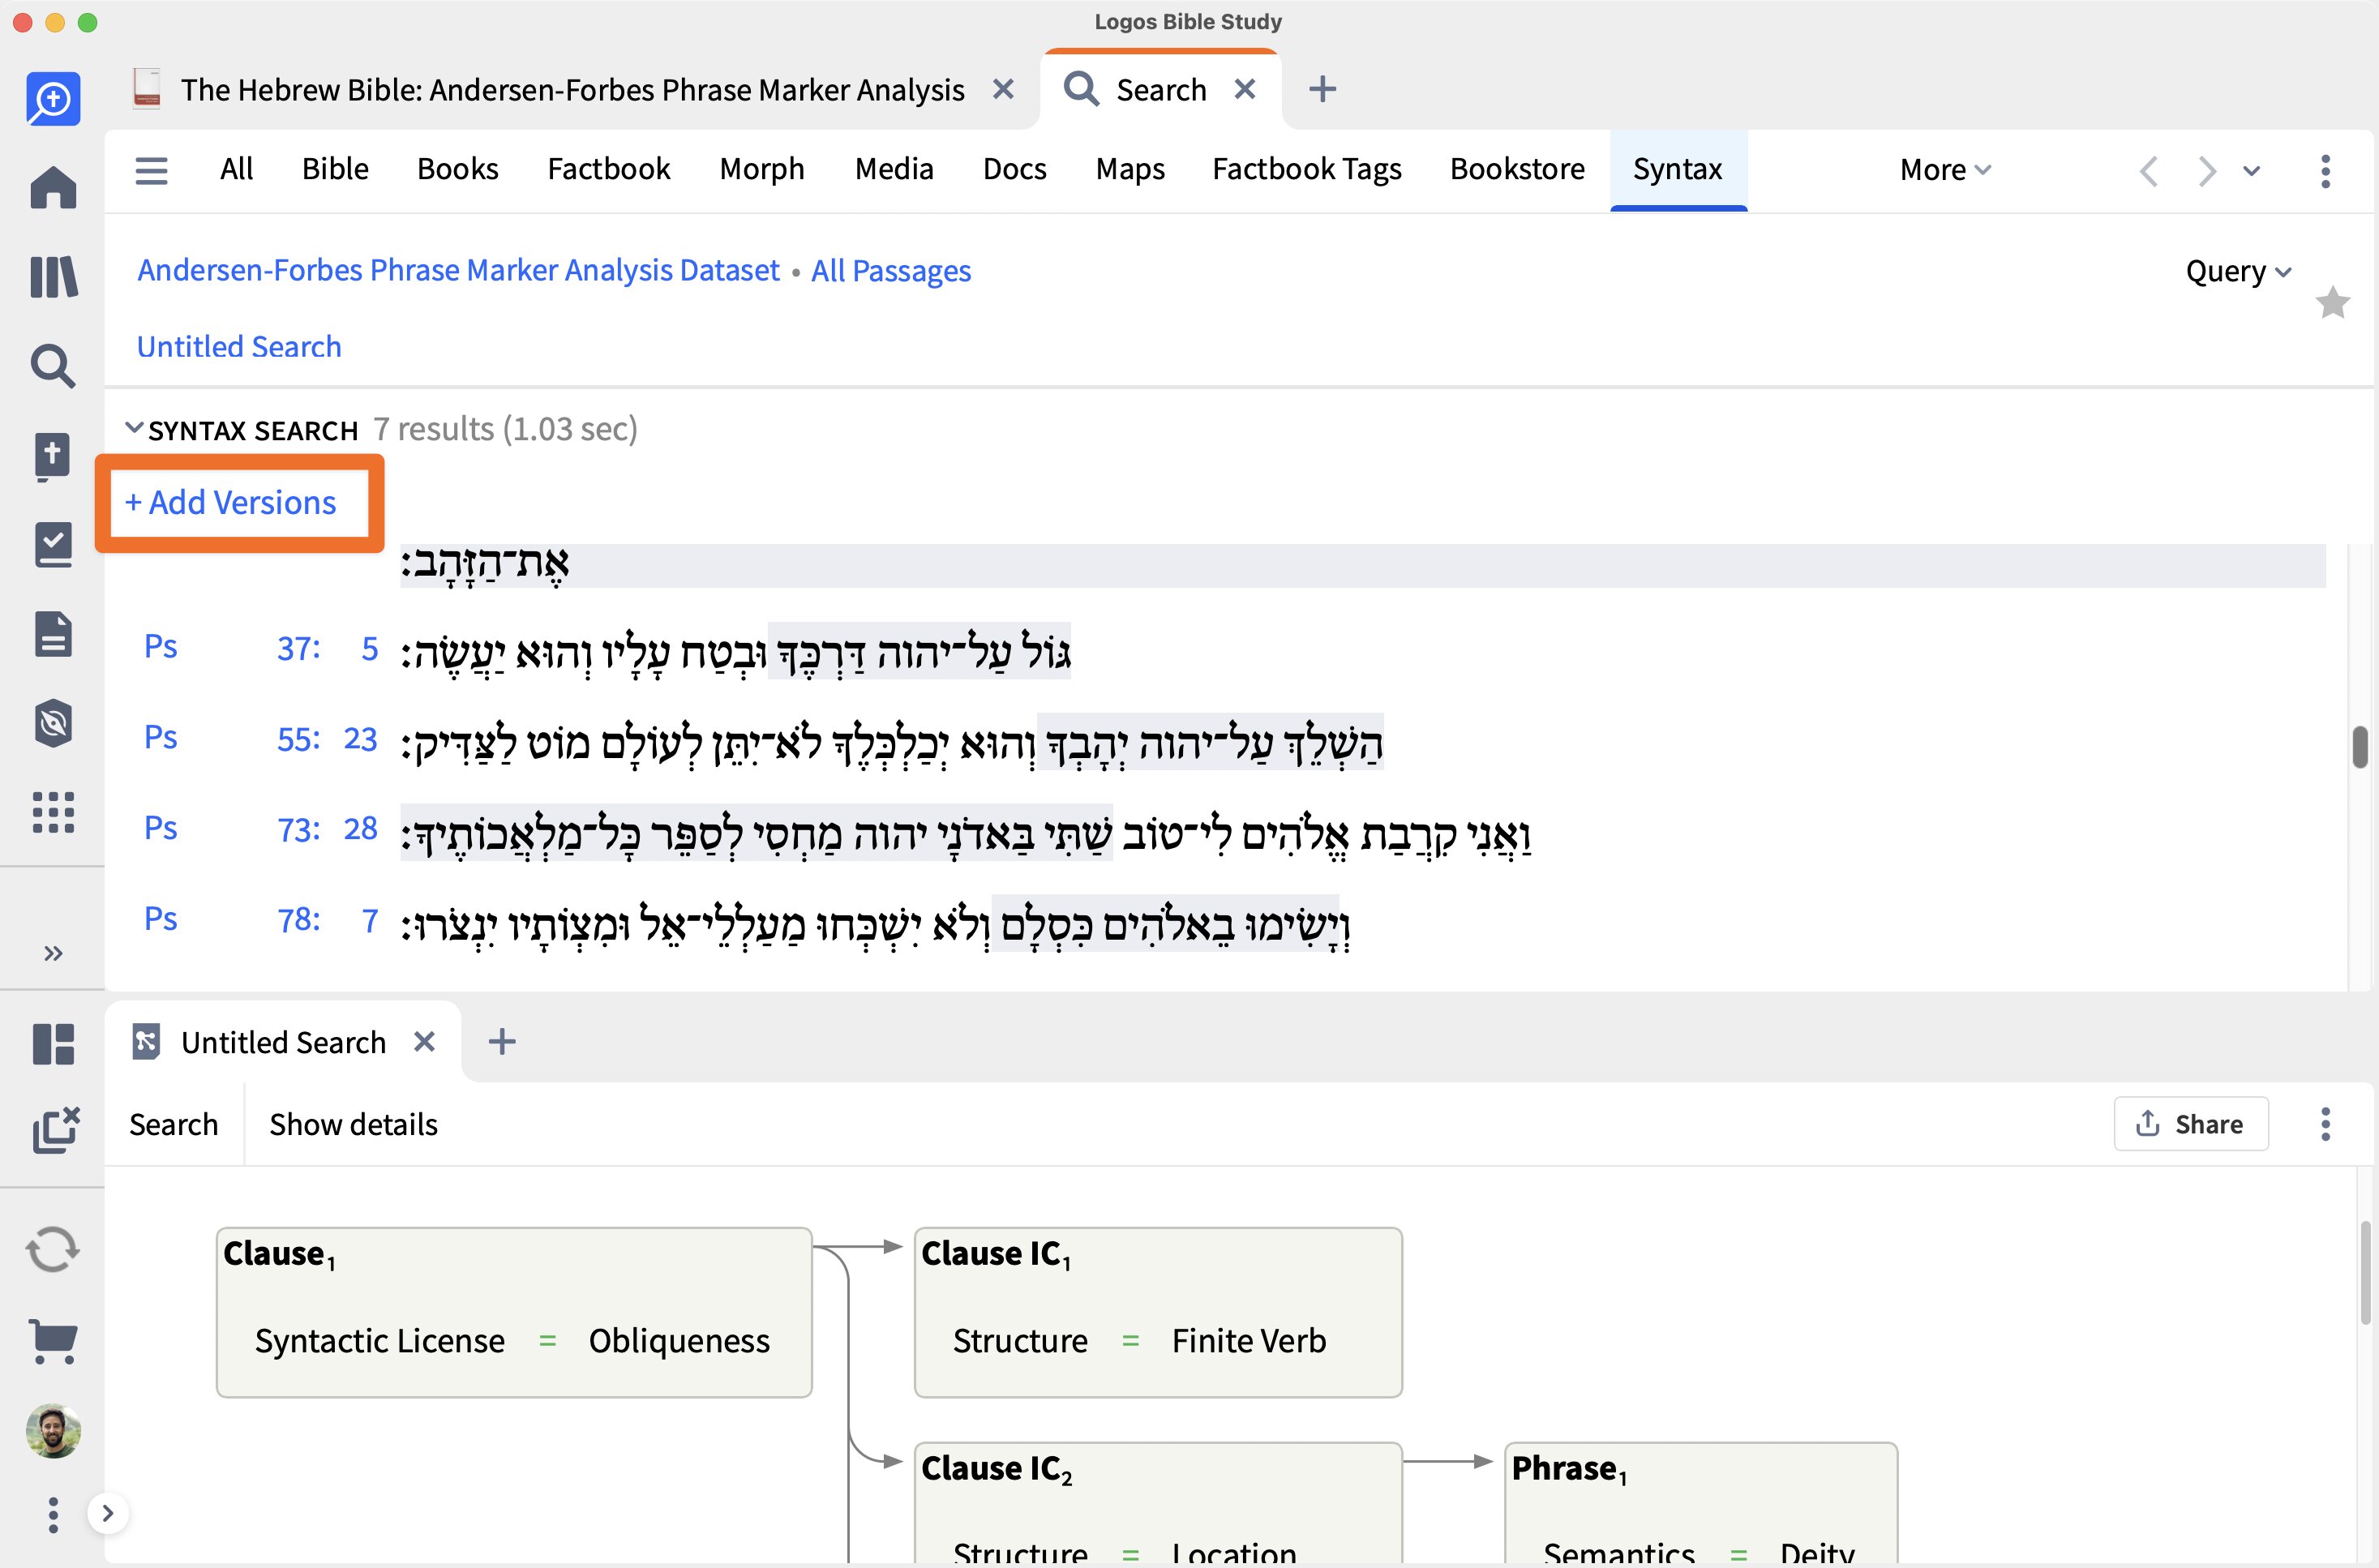Open Ps 78:7 result reference
This screenshot has width=2379, height=1568.
260,920
